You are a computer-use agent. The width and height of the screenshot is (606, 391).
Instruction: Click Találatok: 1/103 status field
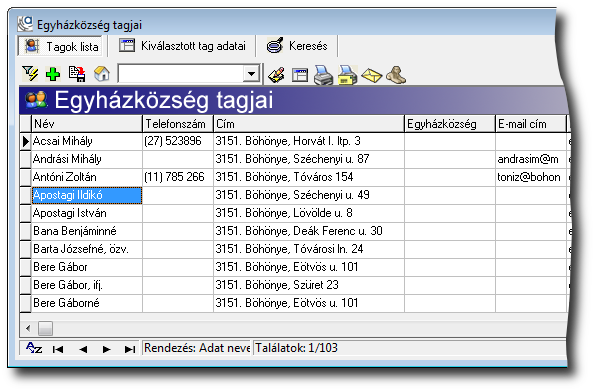click(x=410, y=348)
